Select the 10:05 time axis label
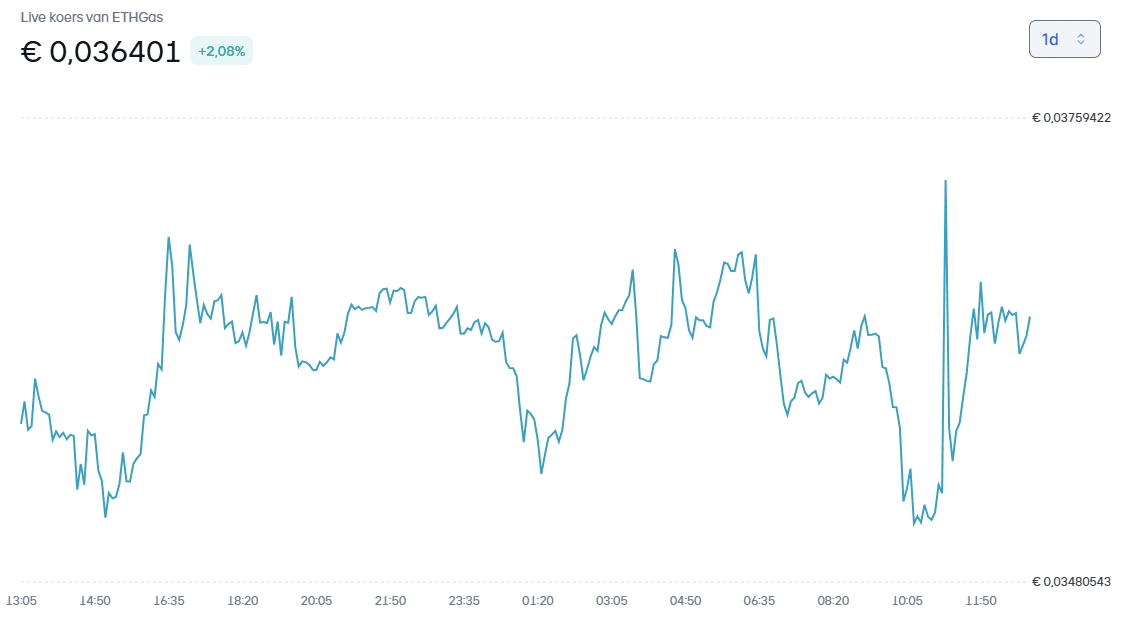 tap(907, 601)
